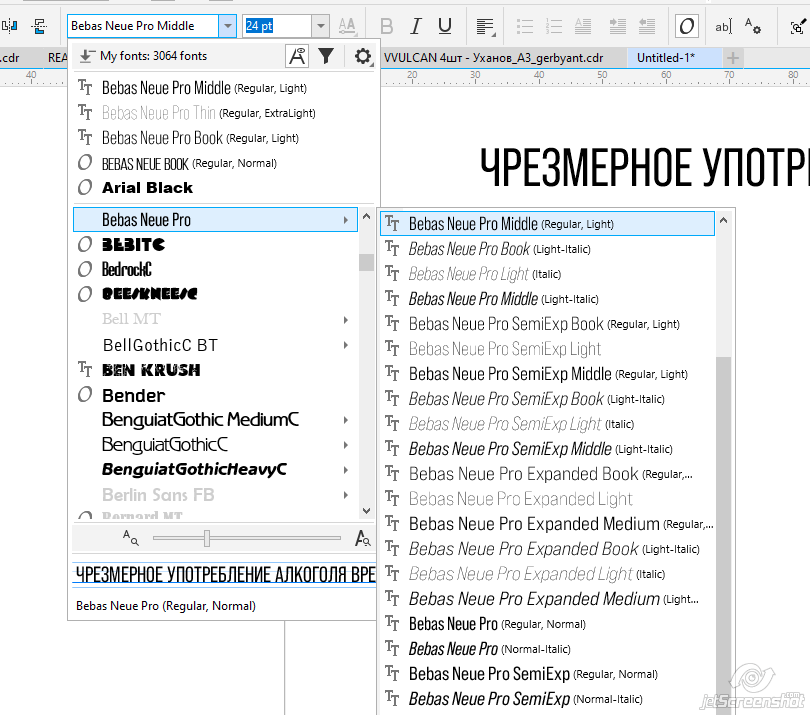Open the OpenType interactive features button
The image size is (810, 715).
point(687,26)
